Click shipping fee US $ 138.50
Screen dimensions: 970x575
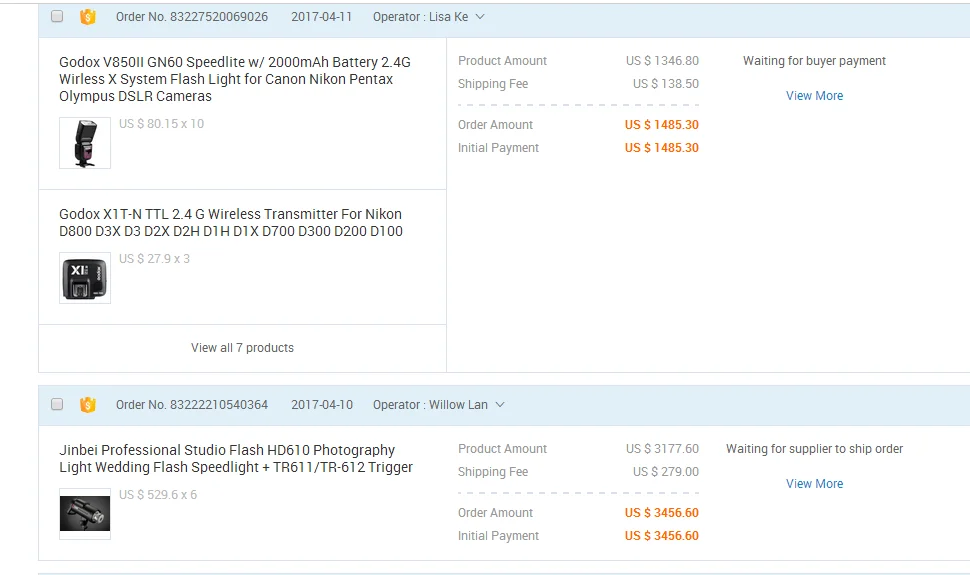point(666,84)
